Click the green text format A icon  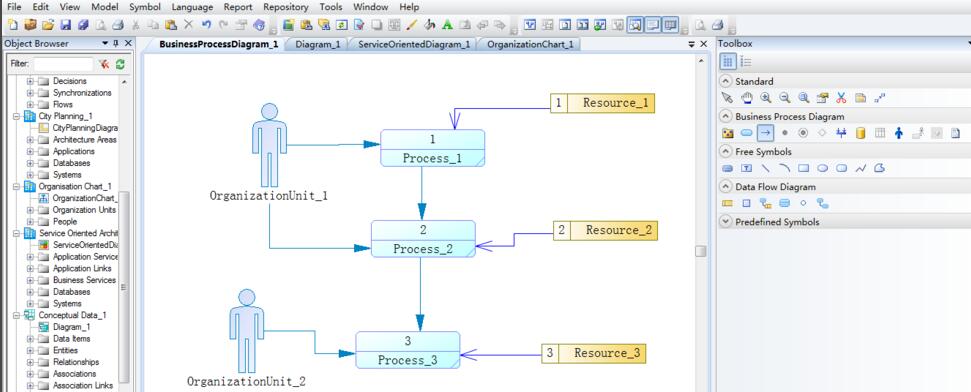point(447,25)
